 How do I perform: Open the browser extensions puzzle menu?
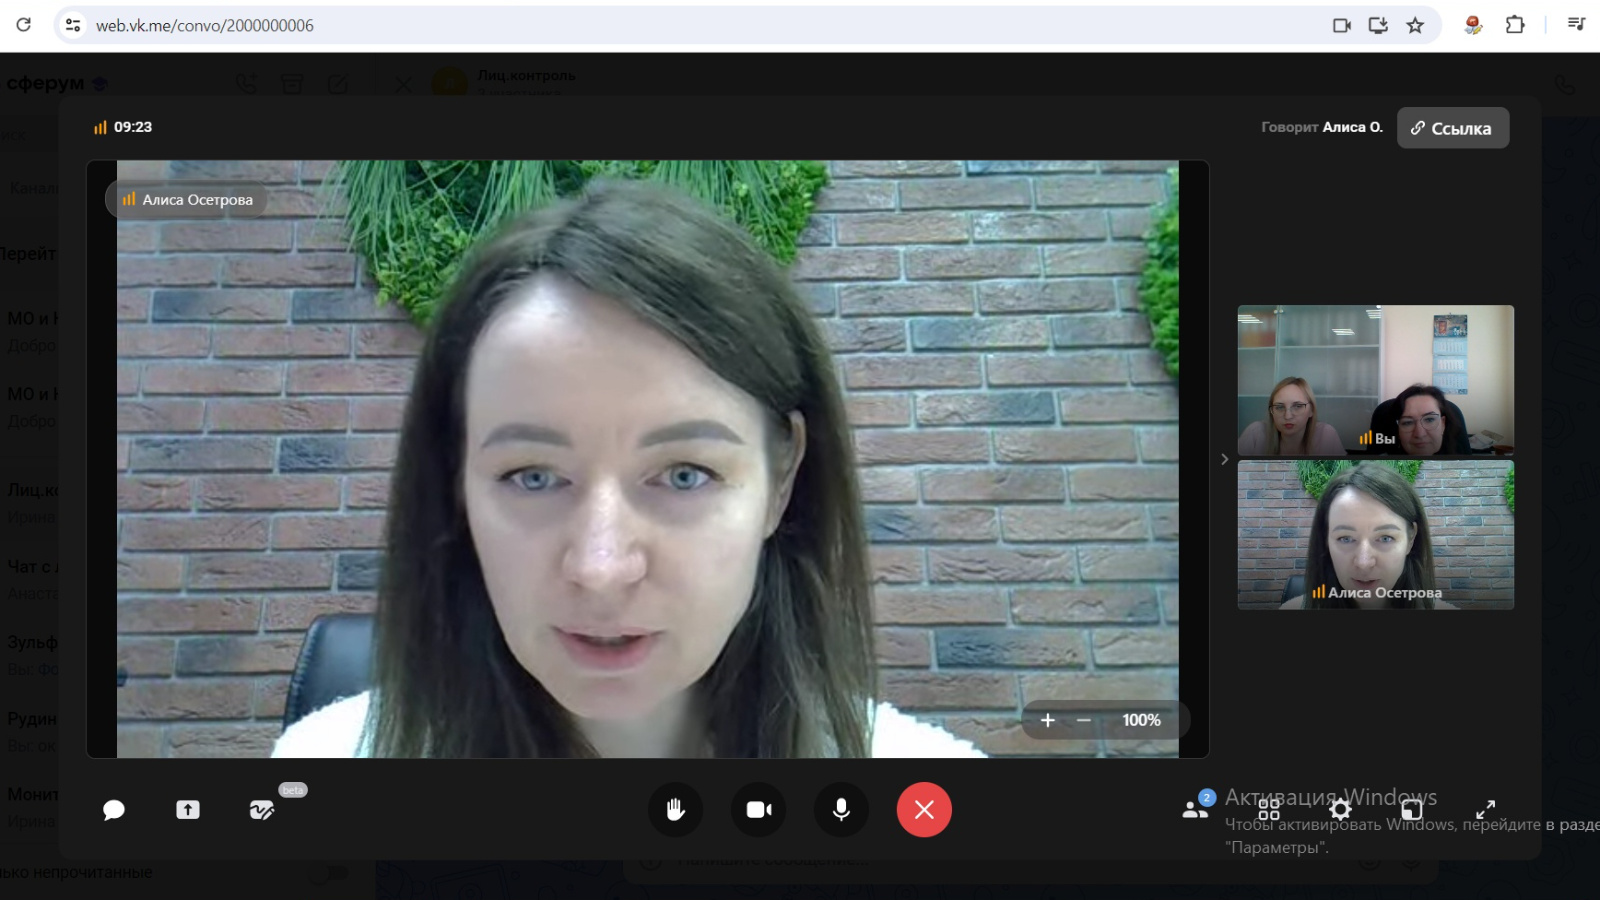pos(1515,25)
